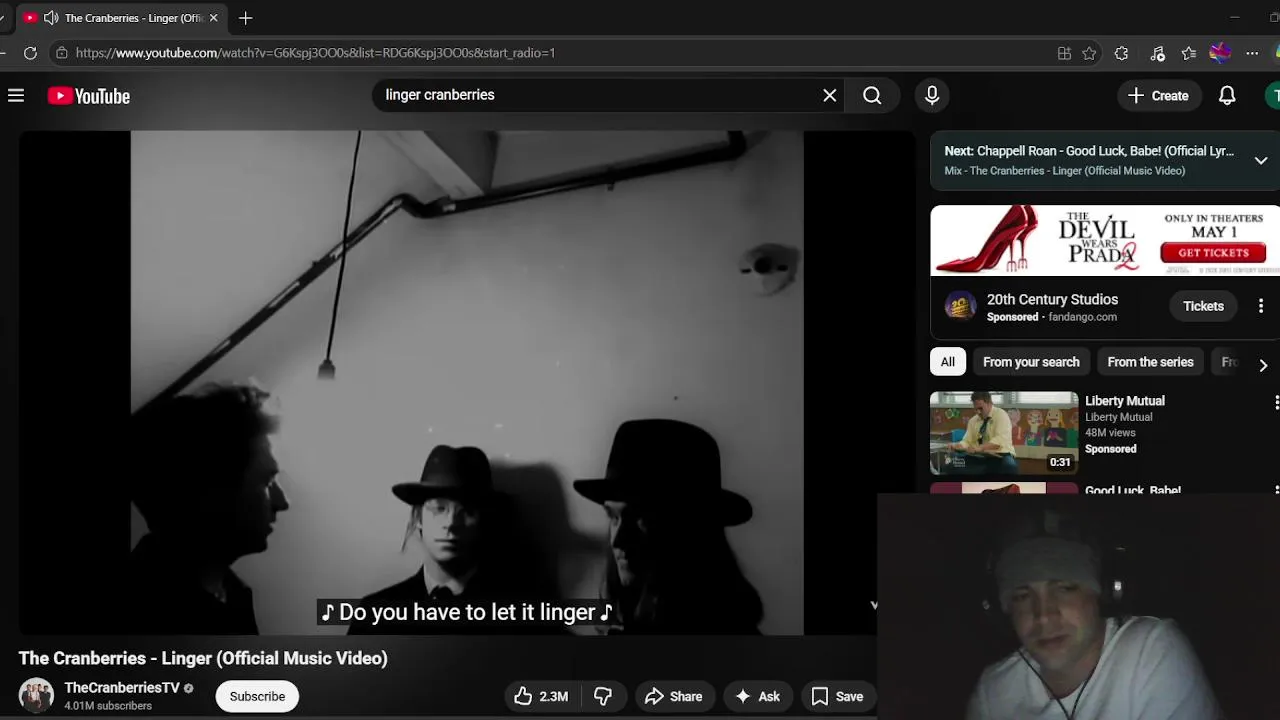
Task: Open the 20th Century Studios logo
Action: [x=960, y=306]
